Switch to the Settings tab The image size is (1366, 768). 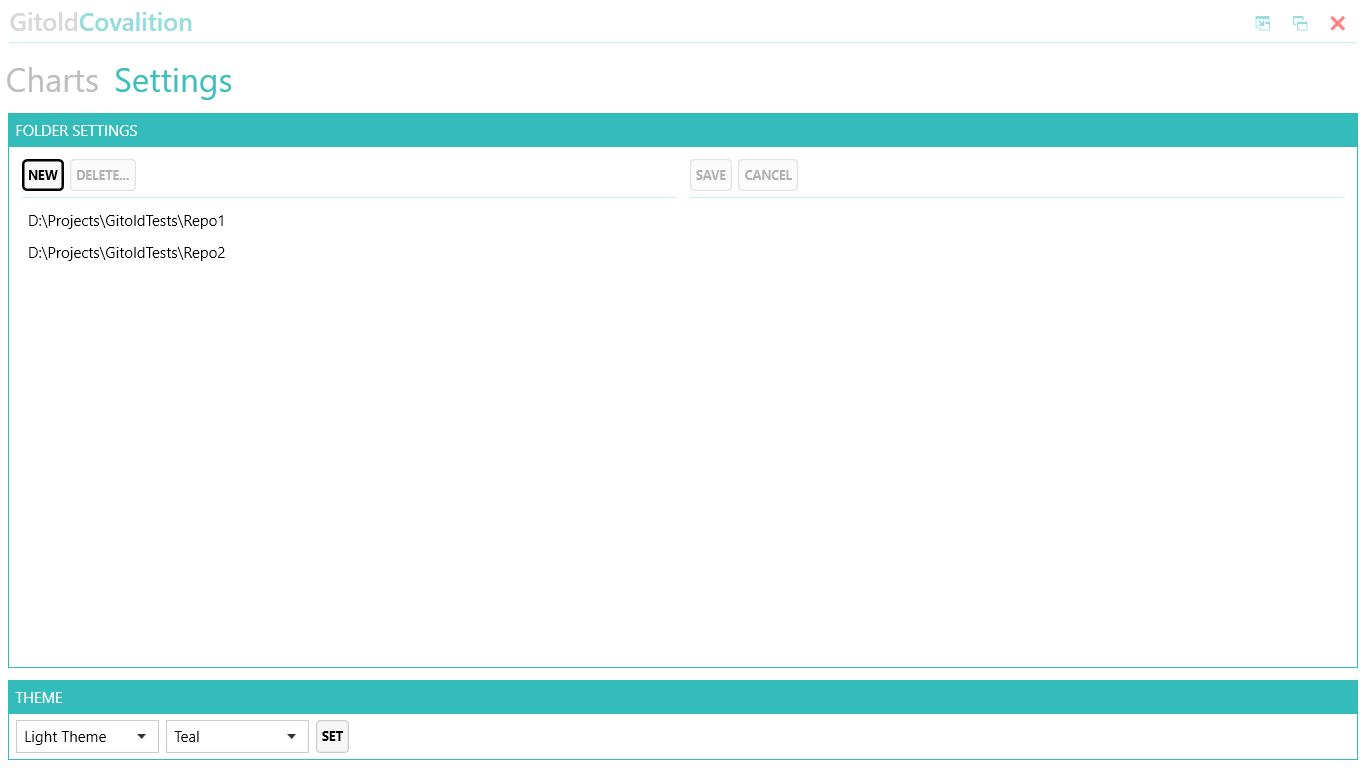[x=172, y=80]
